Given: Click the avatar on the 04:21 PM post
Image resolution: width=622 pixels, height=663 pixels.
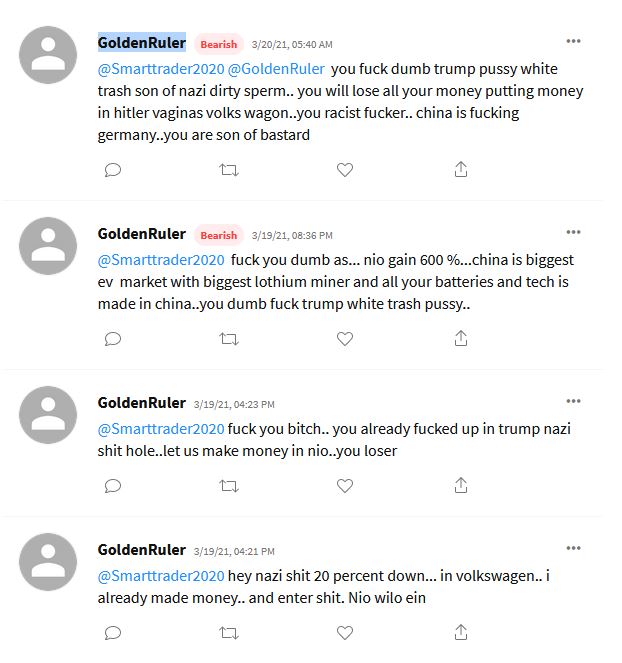Looking at the screenshot, I should 48,562.
